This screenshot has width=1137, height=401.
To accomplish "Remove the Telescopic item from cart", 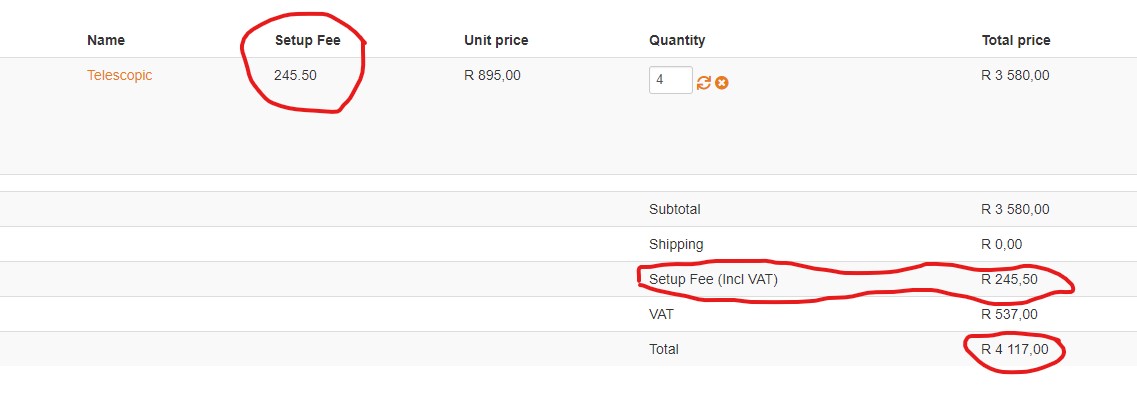I will [721, 82].
